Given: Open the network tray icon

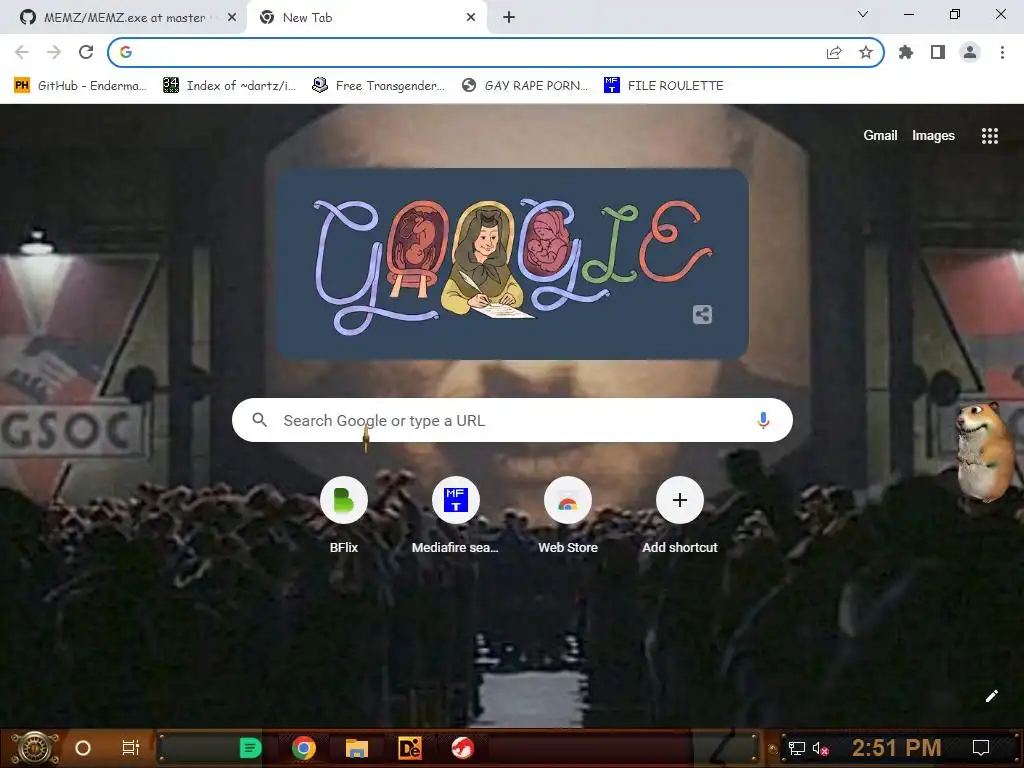Looking at the screenshot, I should click(797, 748).
